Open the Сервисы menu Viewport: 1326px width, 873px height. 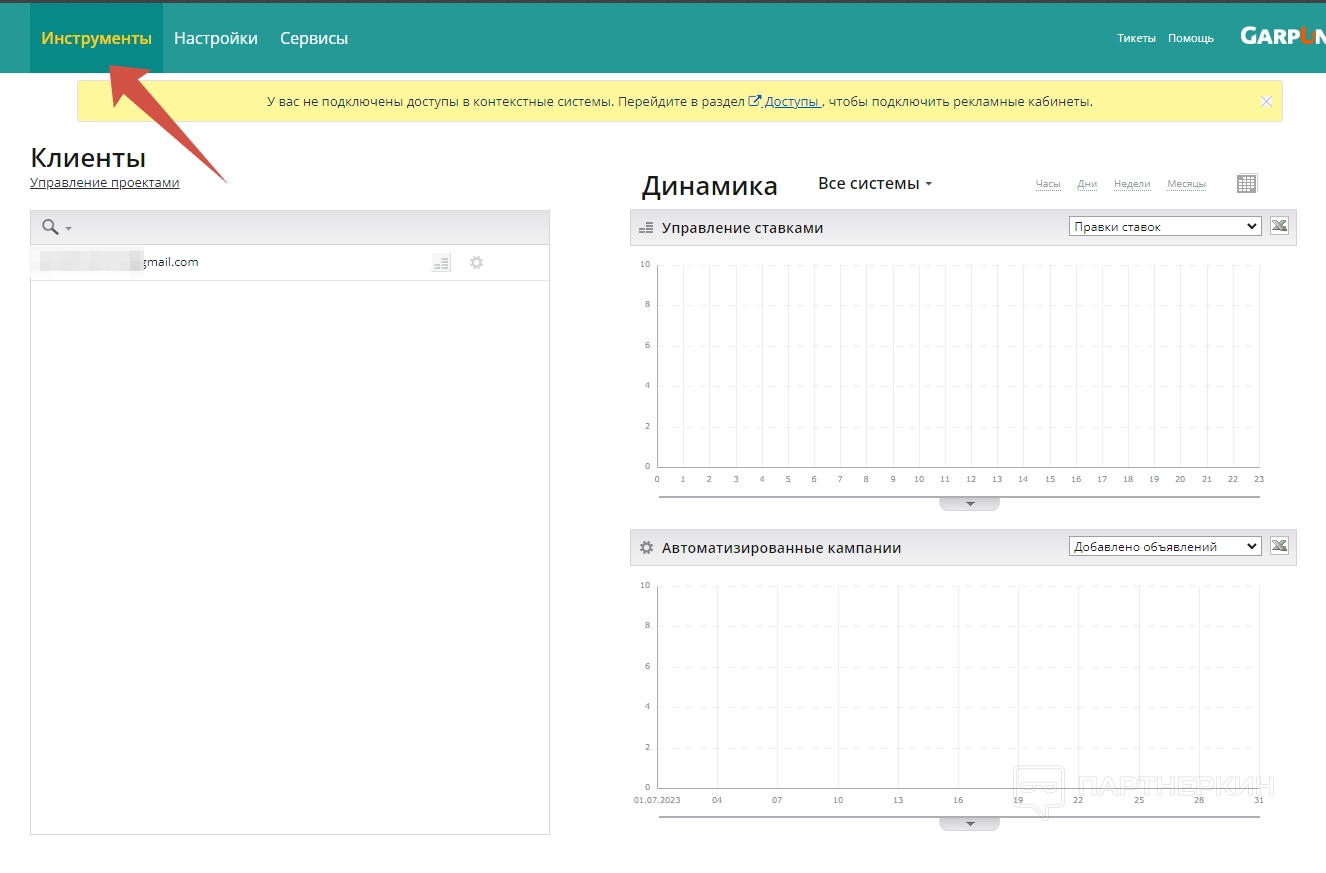tap(314, 38)
